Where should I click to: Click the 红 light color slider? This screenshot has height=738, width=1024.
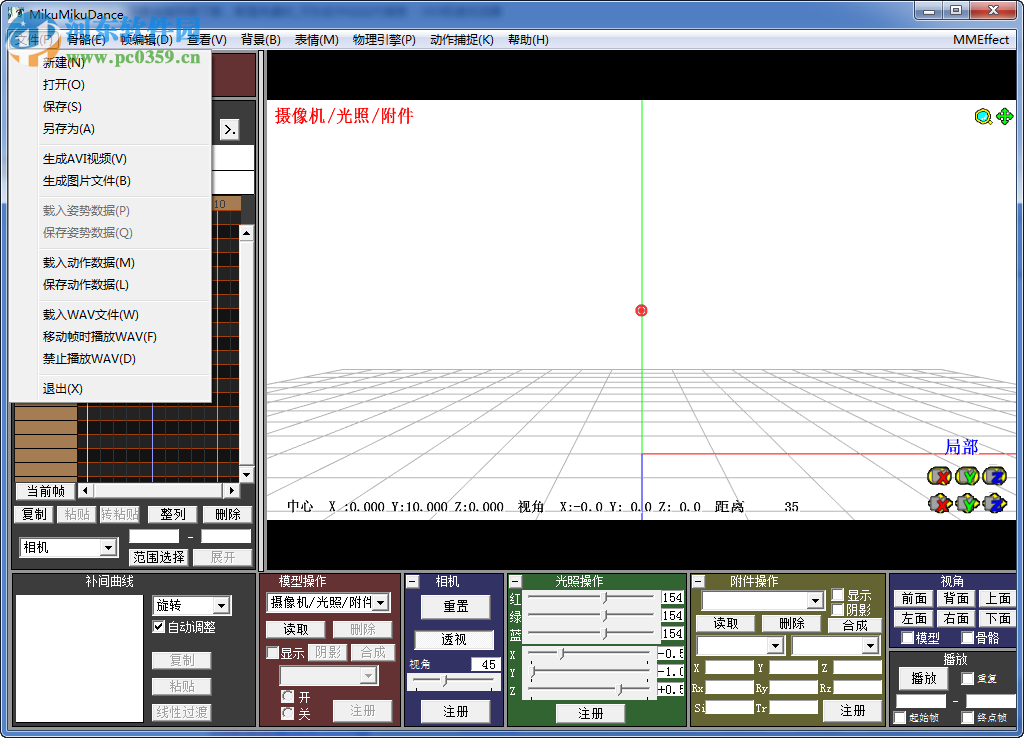pos(603,598)
